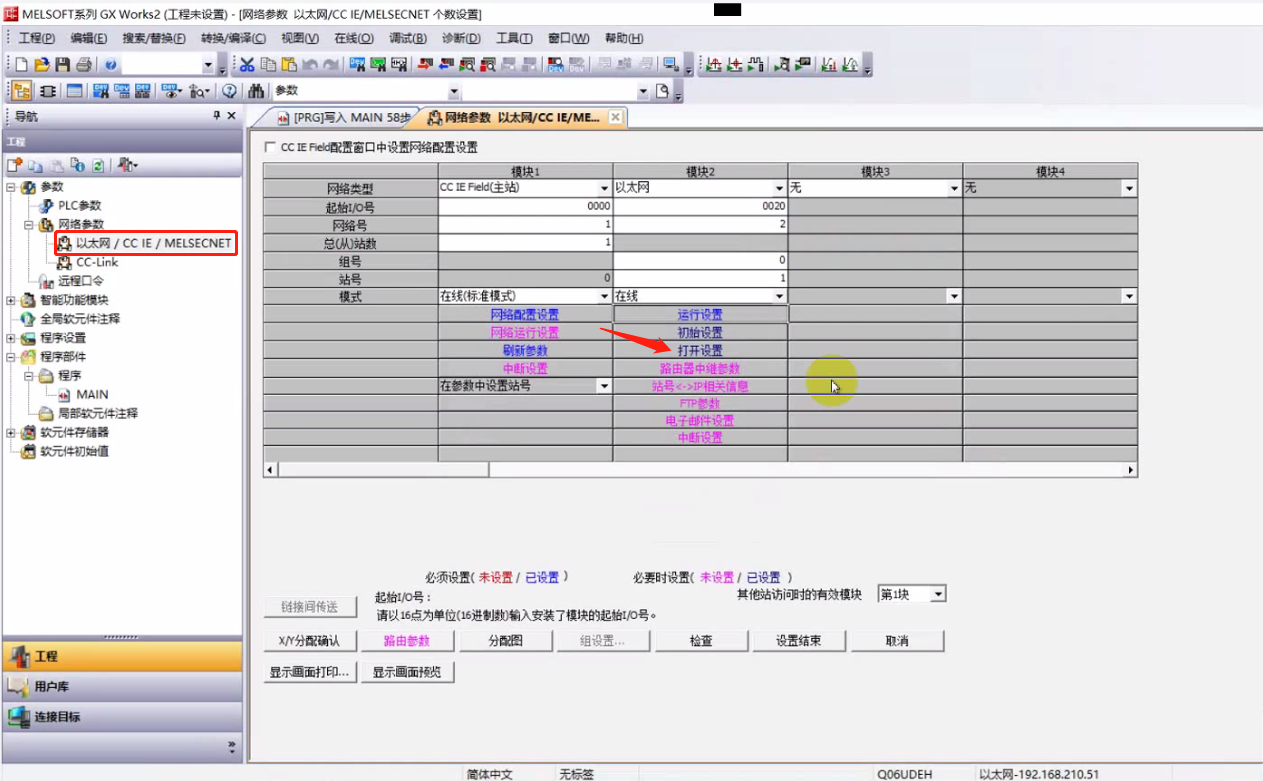
Task: Open the 在参数中设置站号 dropdown
Action: point(604,386)
